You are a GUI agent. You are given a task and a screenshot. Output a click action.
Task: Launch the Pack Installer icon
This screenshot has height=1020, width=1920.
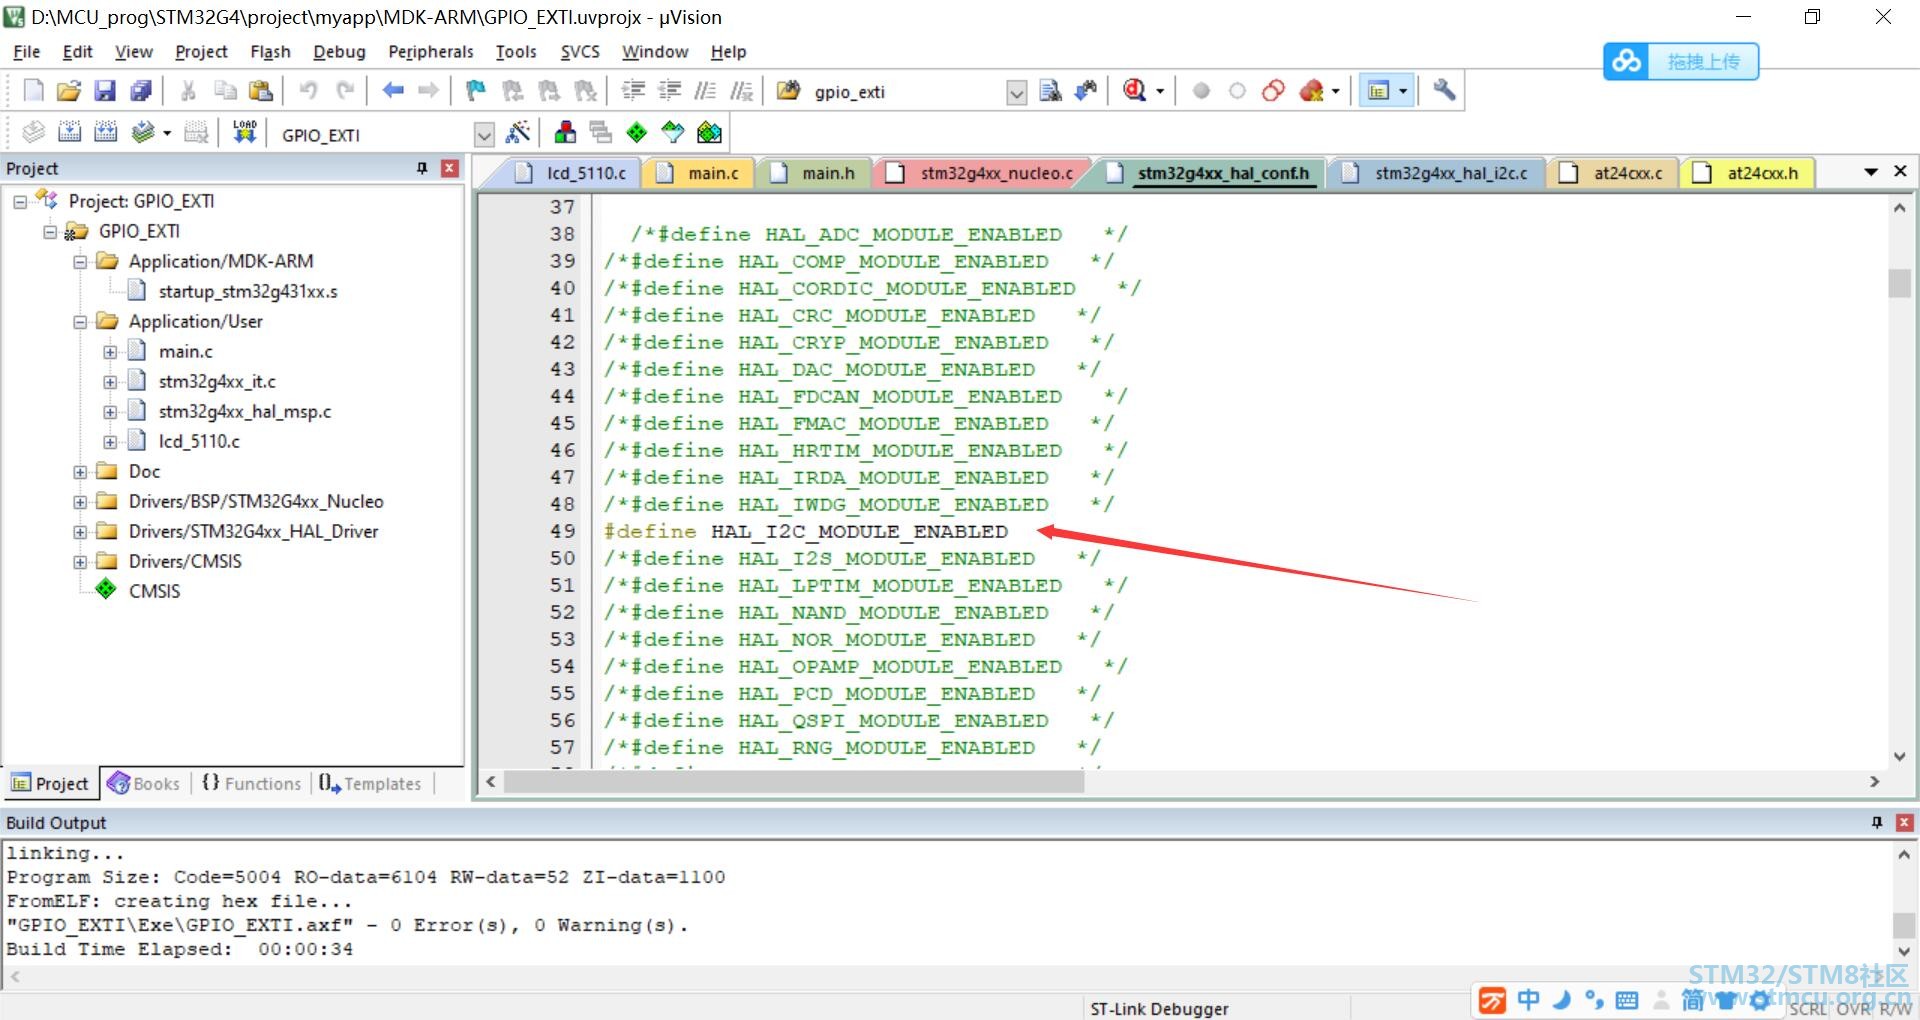coord(709,132)
